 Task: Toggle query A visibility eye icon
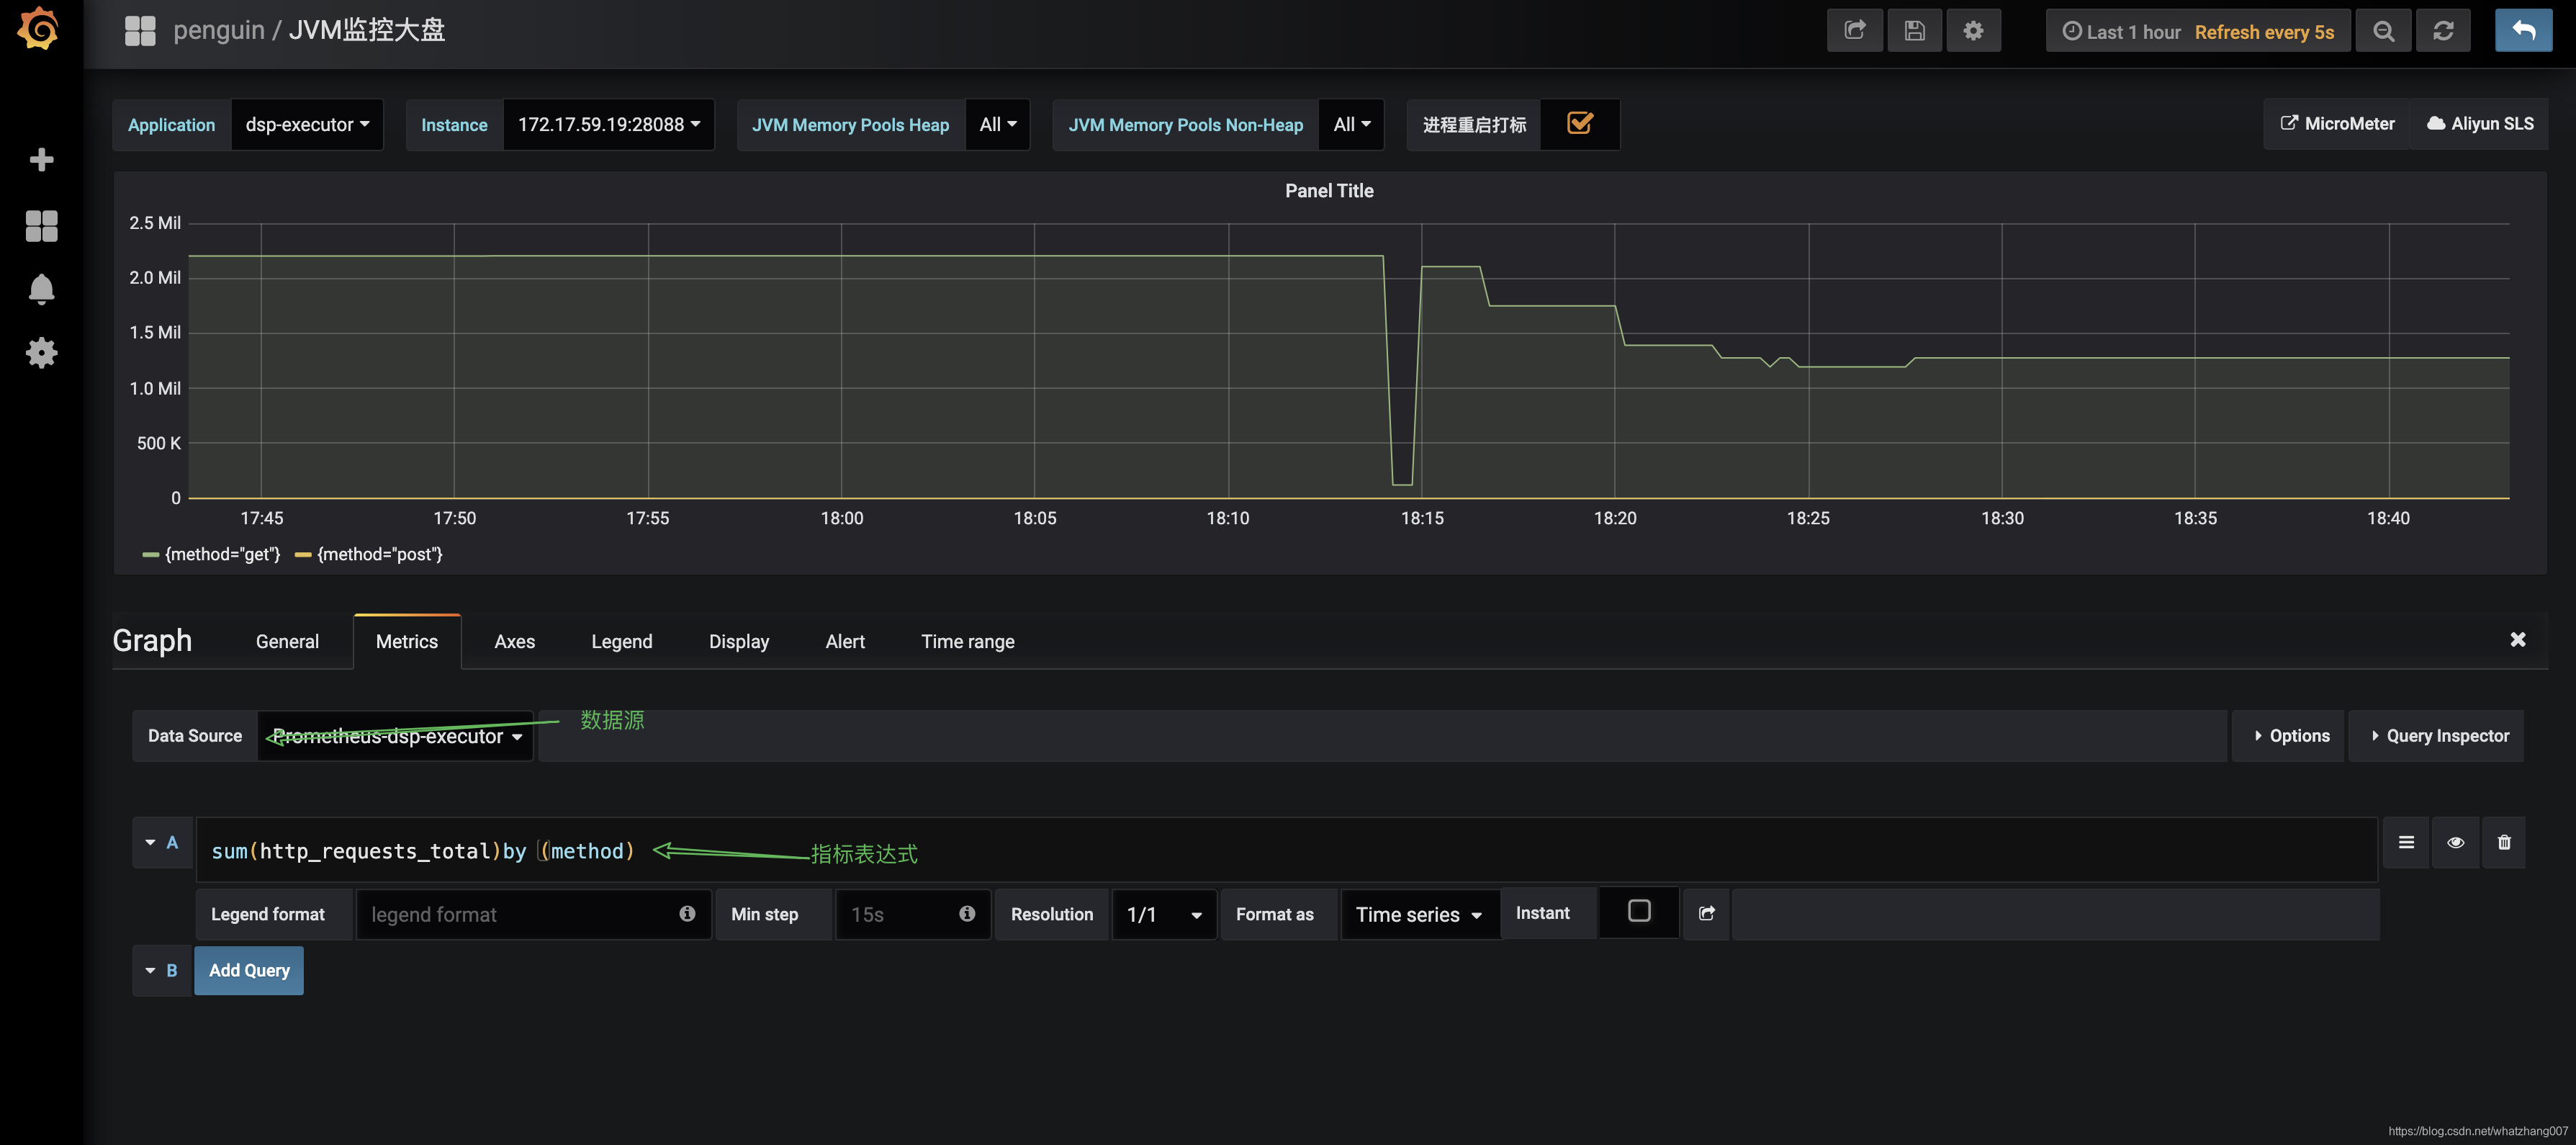tap(2454, 842)
